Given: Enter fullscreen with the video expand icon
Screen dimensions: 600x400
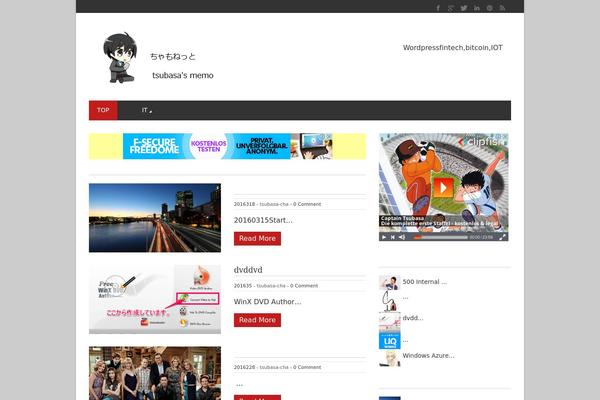Looking at the screenshot, I should (502, 237).
